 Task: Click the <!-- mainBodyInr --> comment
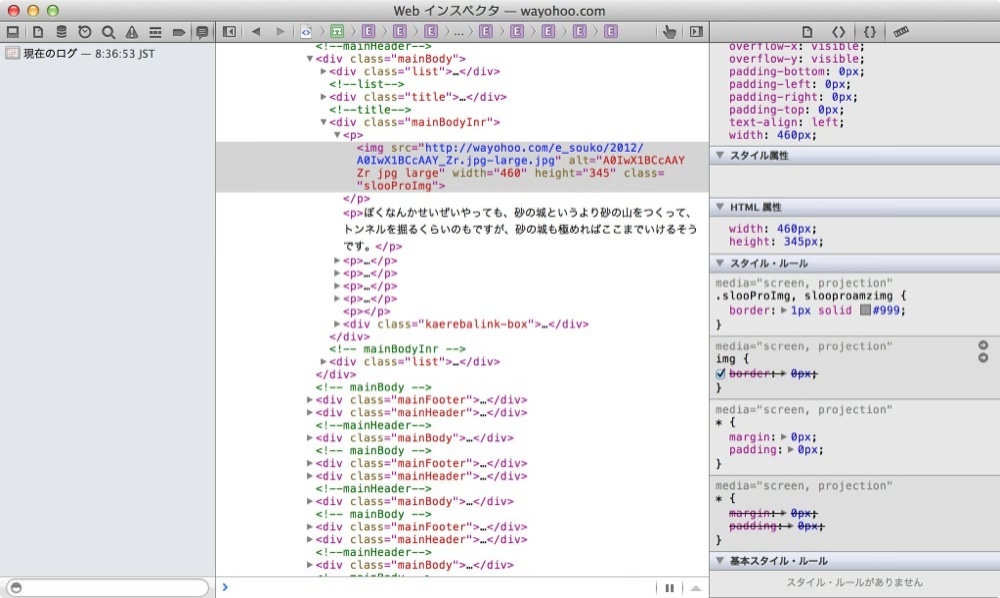pos(397,349)
